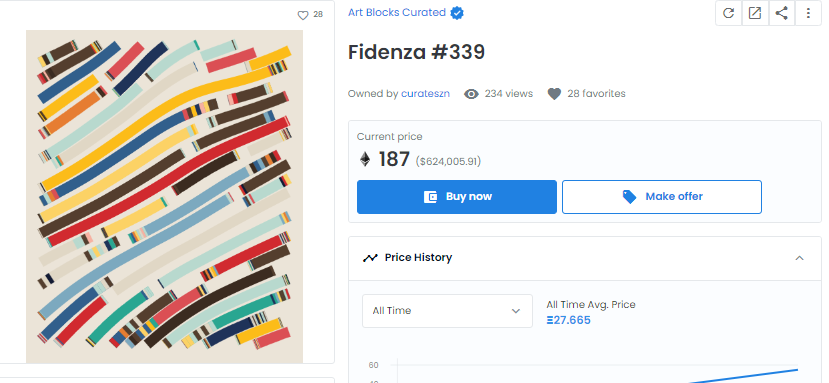Click the blue verified badge icon
829x383 pixels.
pyautogui.click(x=457, y=13)
